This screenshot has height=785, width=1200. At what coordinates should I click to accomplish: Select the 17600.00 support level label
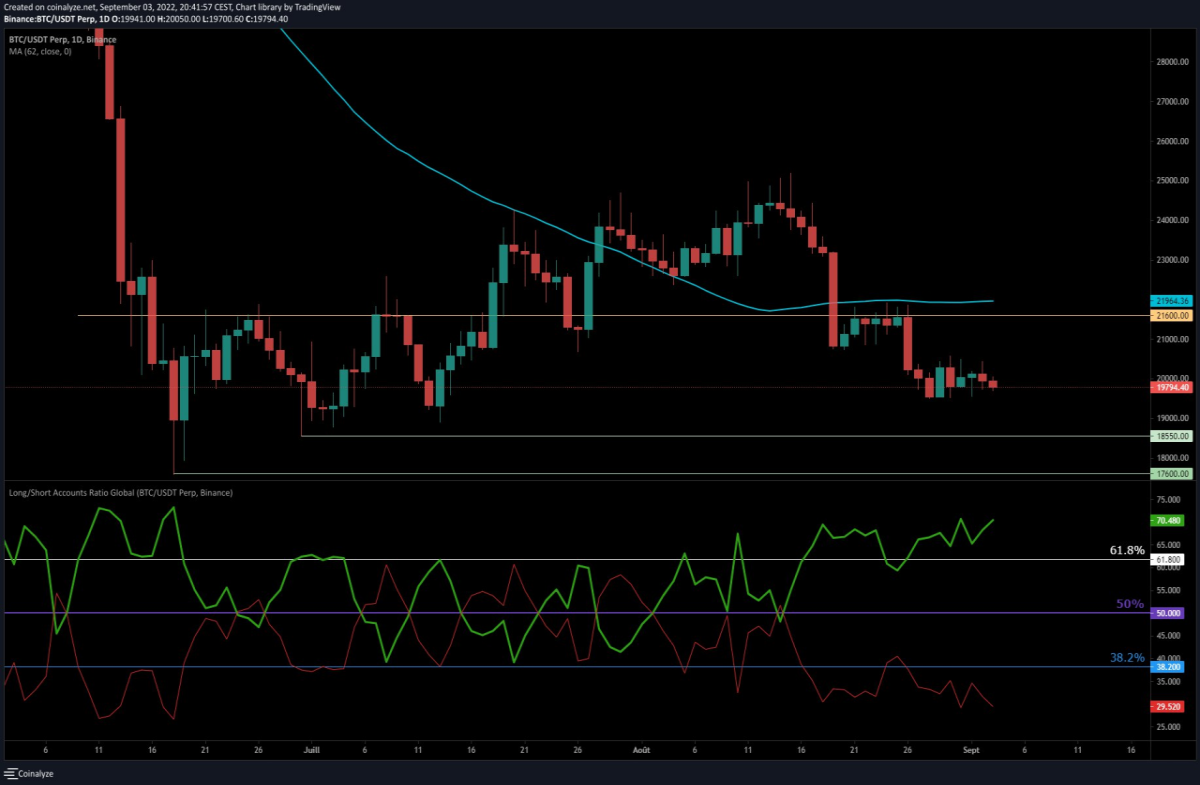coord(1169,474)
